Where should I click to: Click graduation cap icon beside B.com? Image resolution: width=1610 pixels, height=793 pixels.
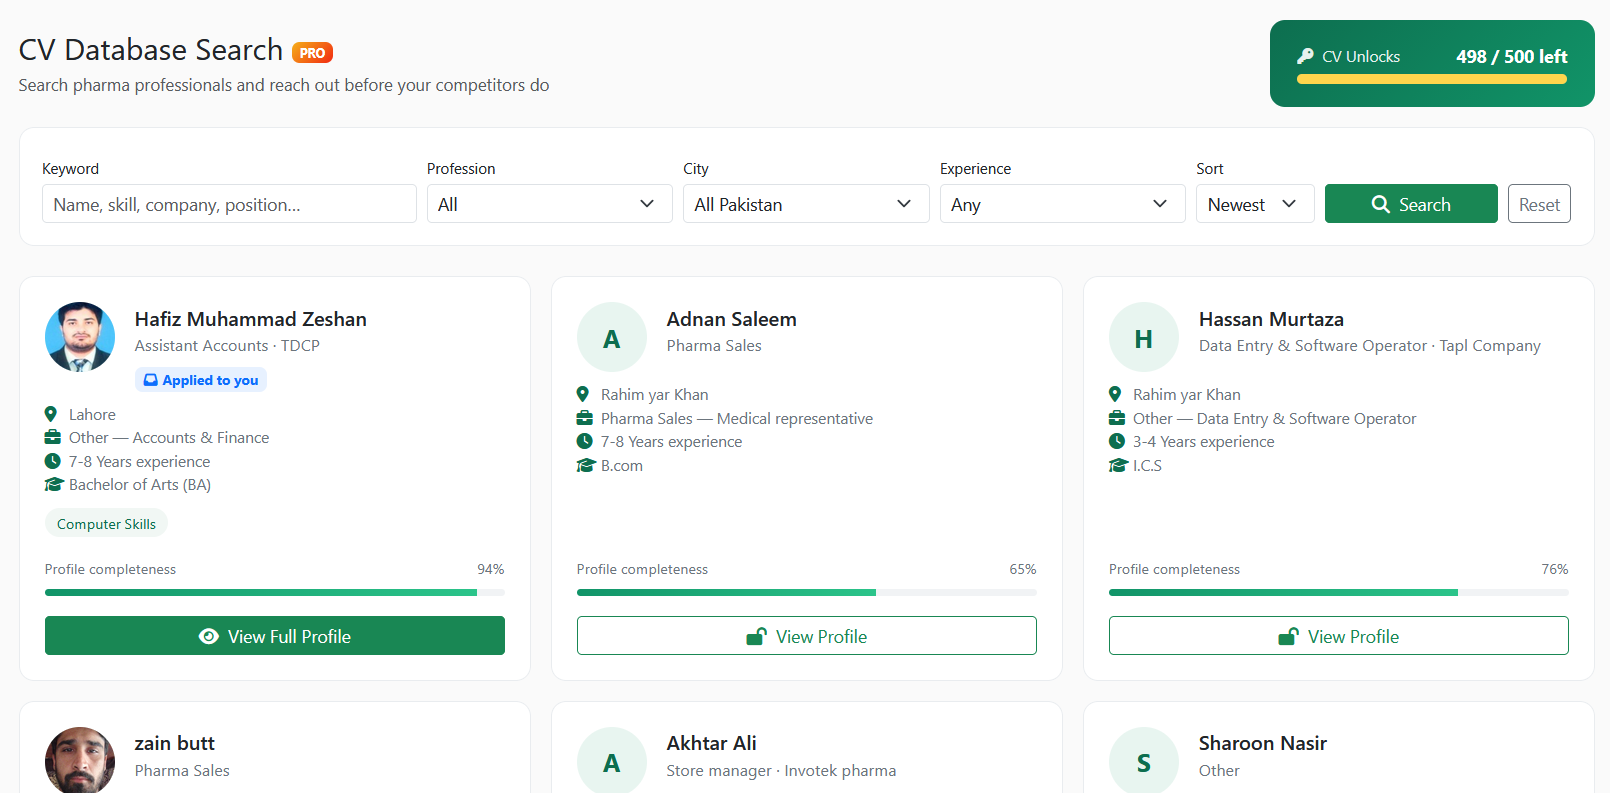pyautogui.click(x=586, y=465)
